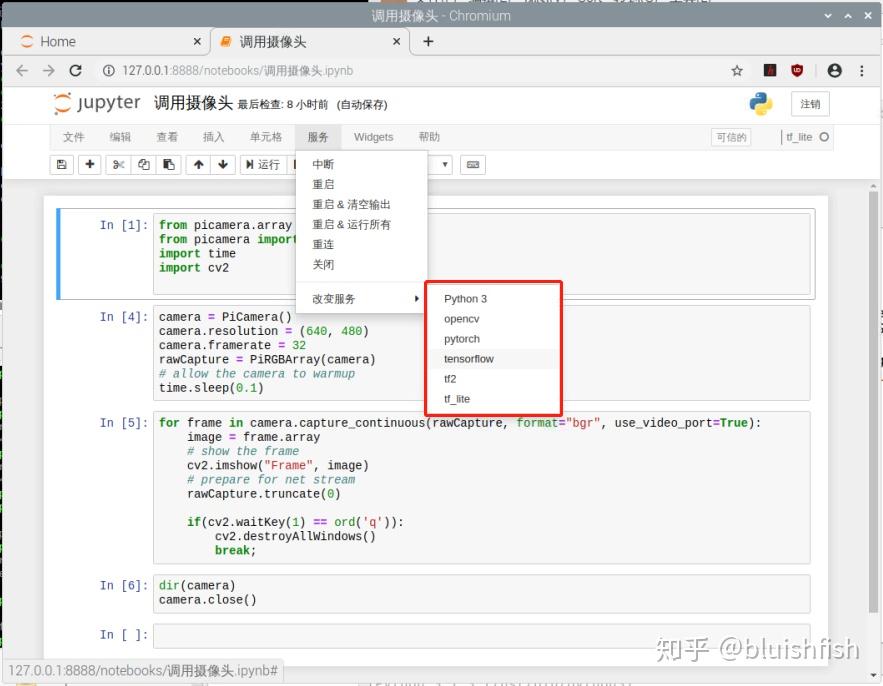883x686 pixels.
Task: Move the selected cell down
Action: 222,164
